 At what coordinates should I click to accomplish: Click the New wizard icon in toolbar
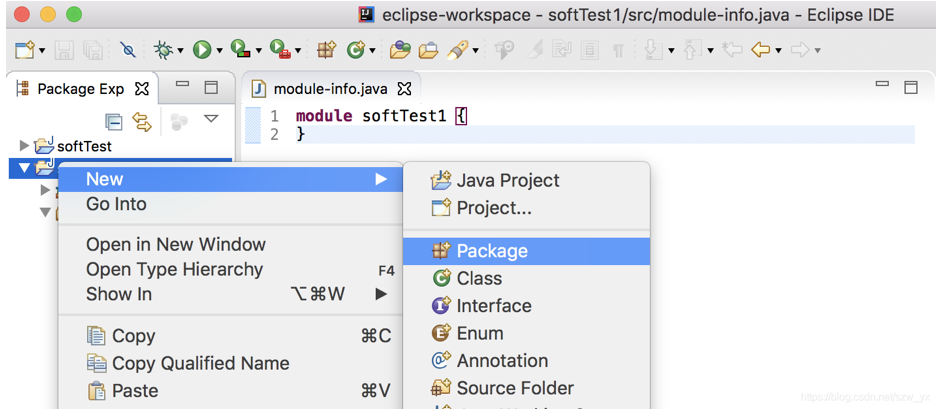(25, 49)
